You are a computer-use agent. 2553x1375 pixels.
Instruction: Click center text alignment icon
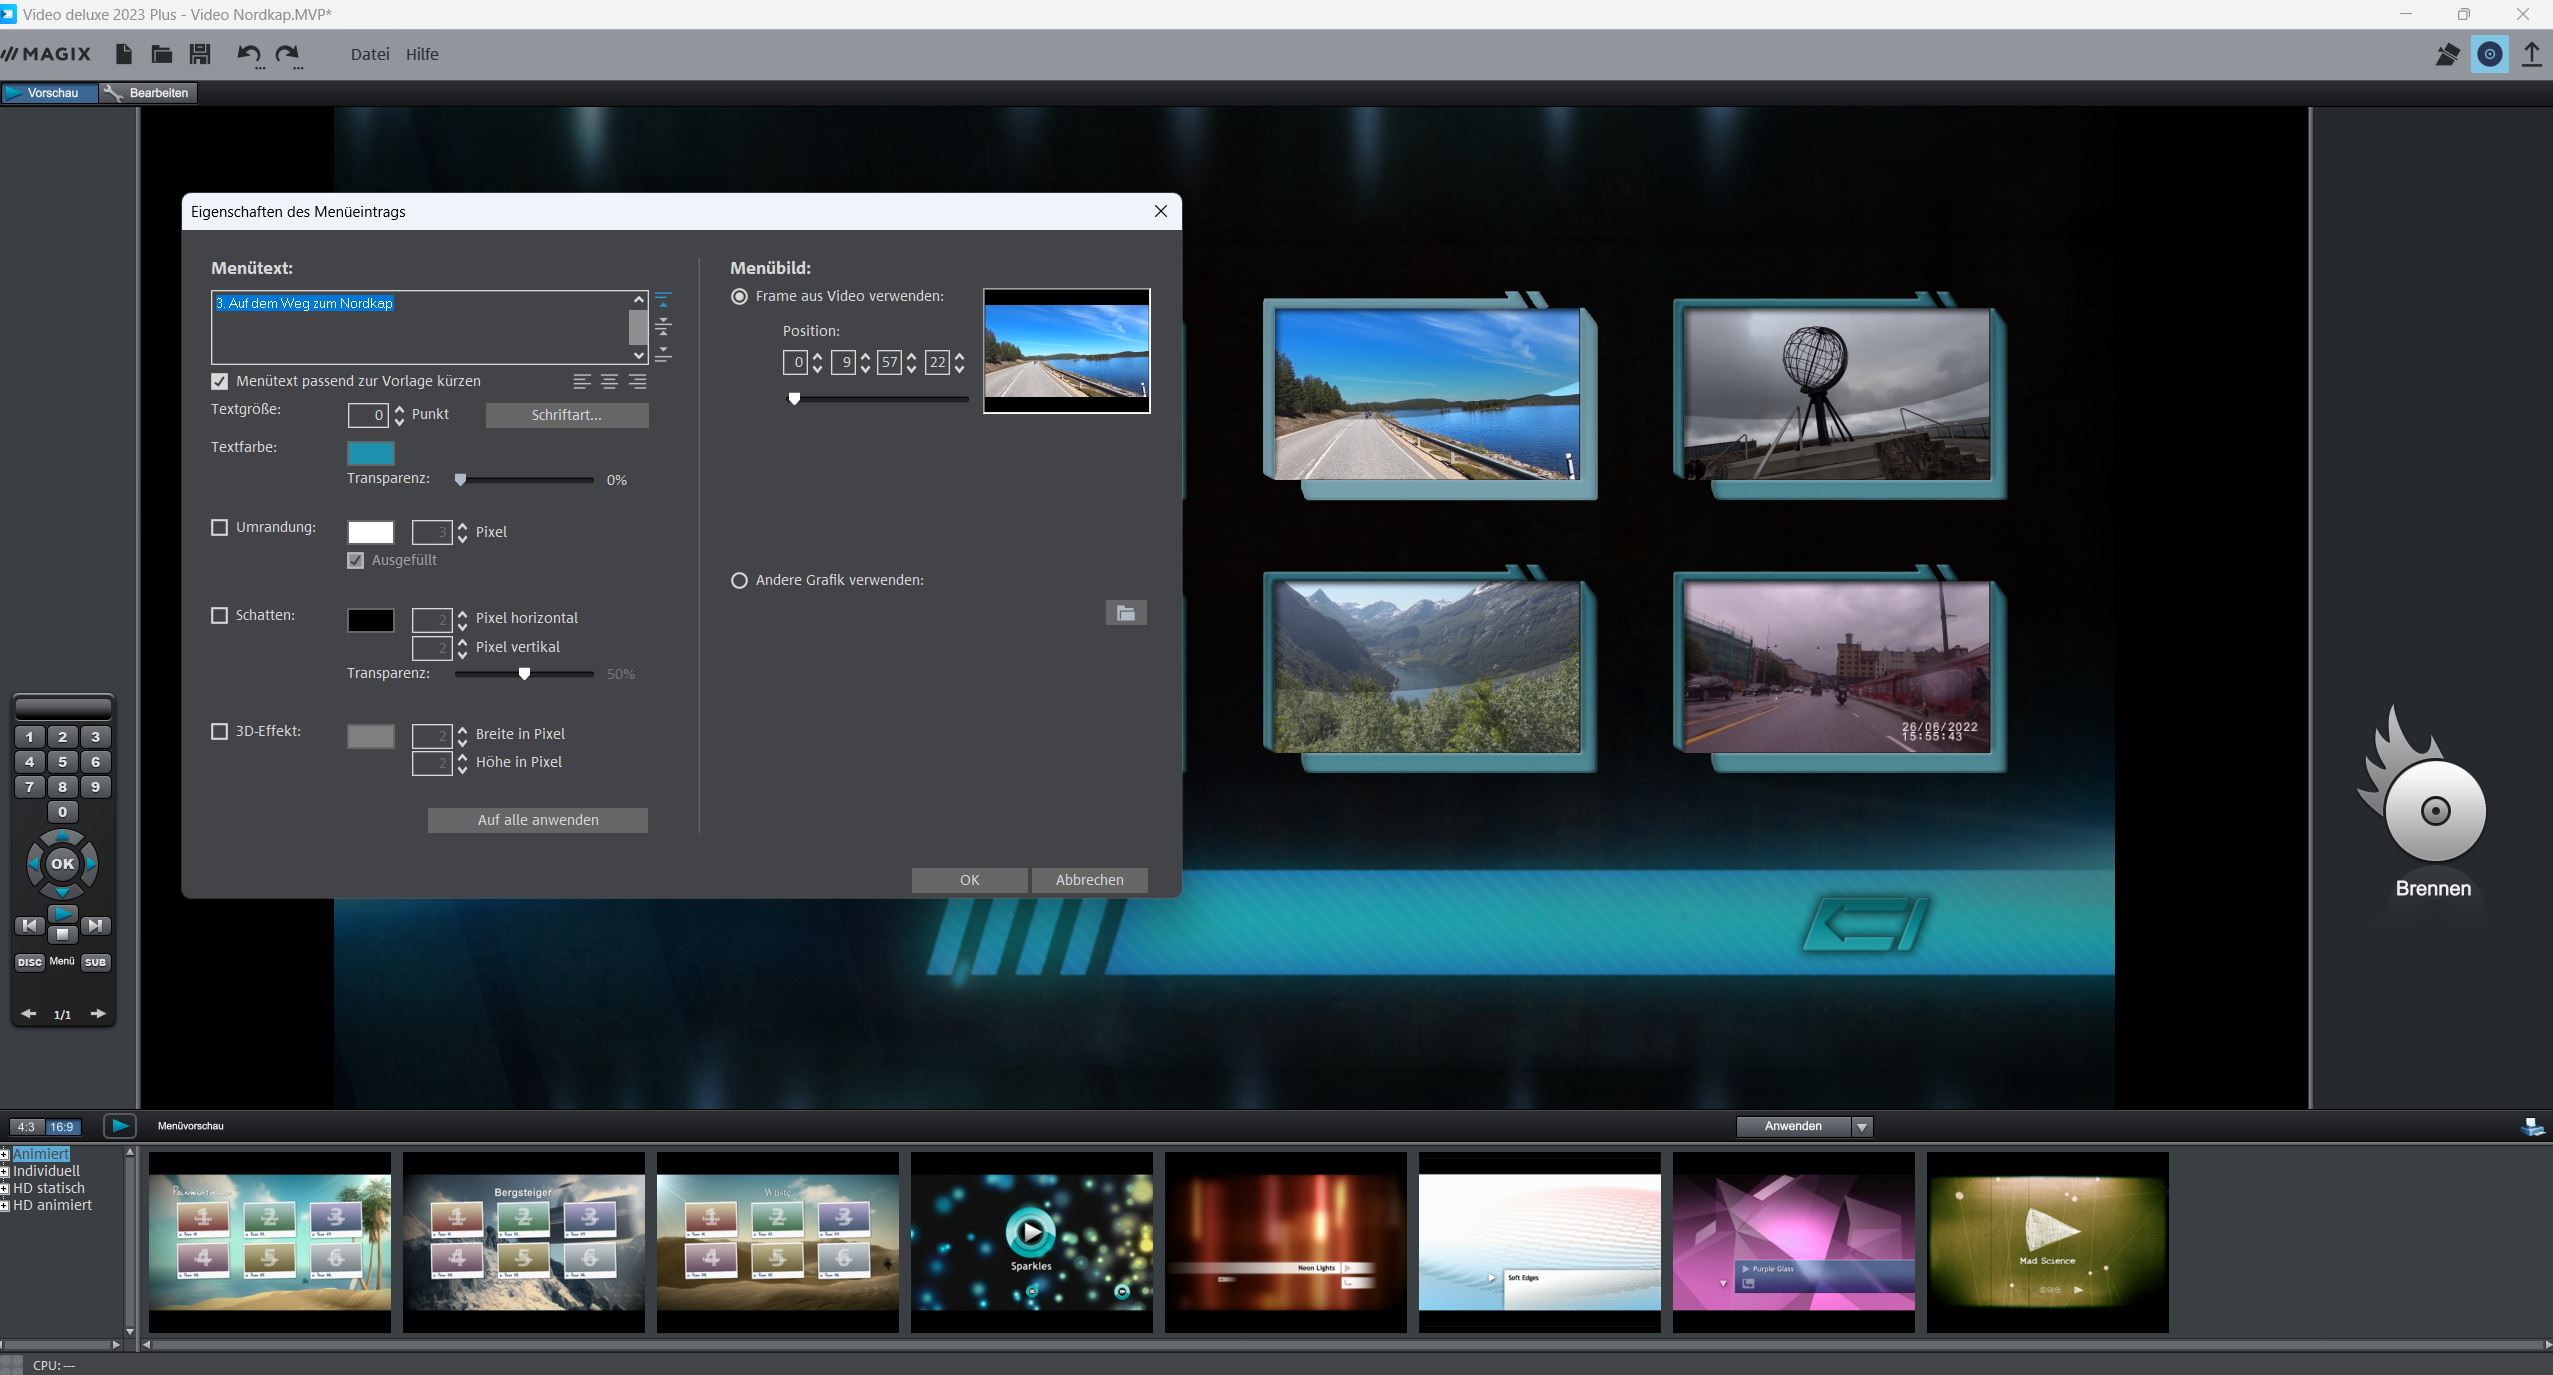coord(609,381)
